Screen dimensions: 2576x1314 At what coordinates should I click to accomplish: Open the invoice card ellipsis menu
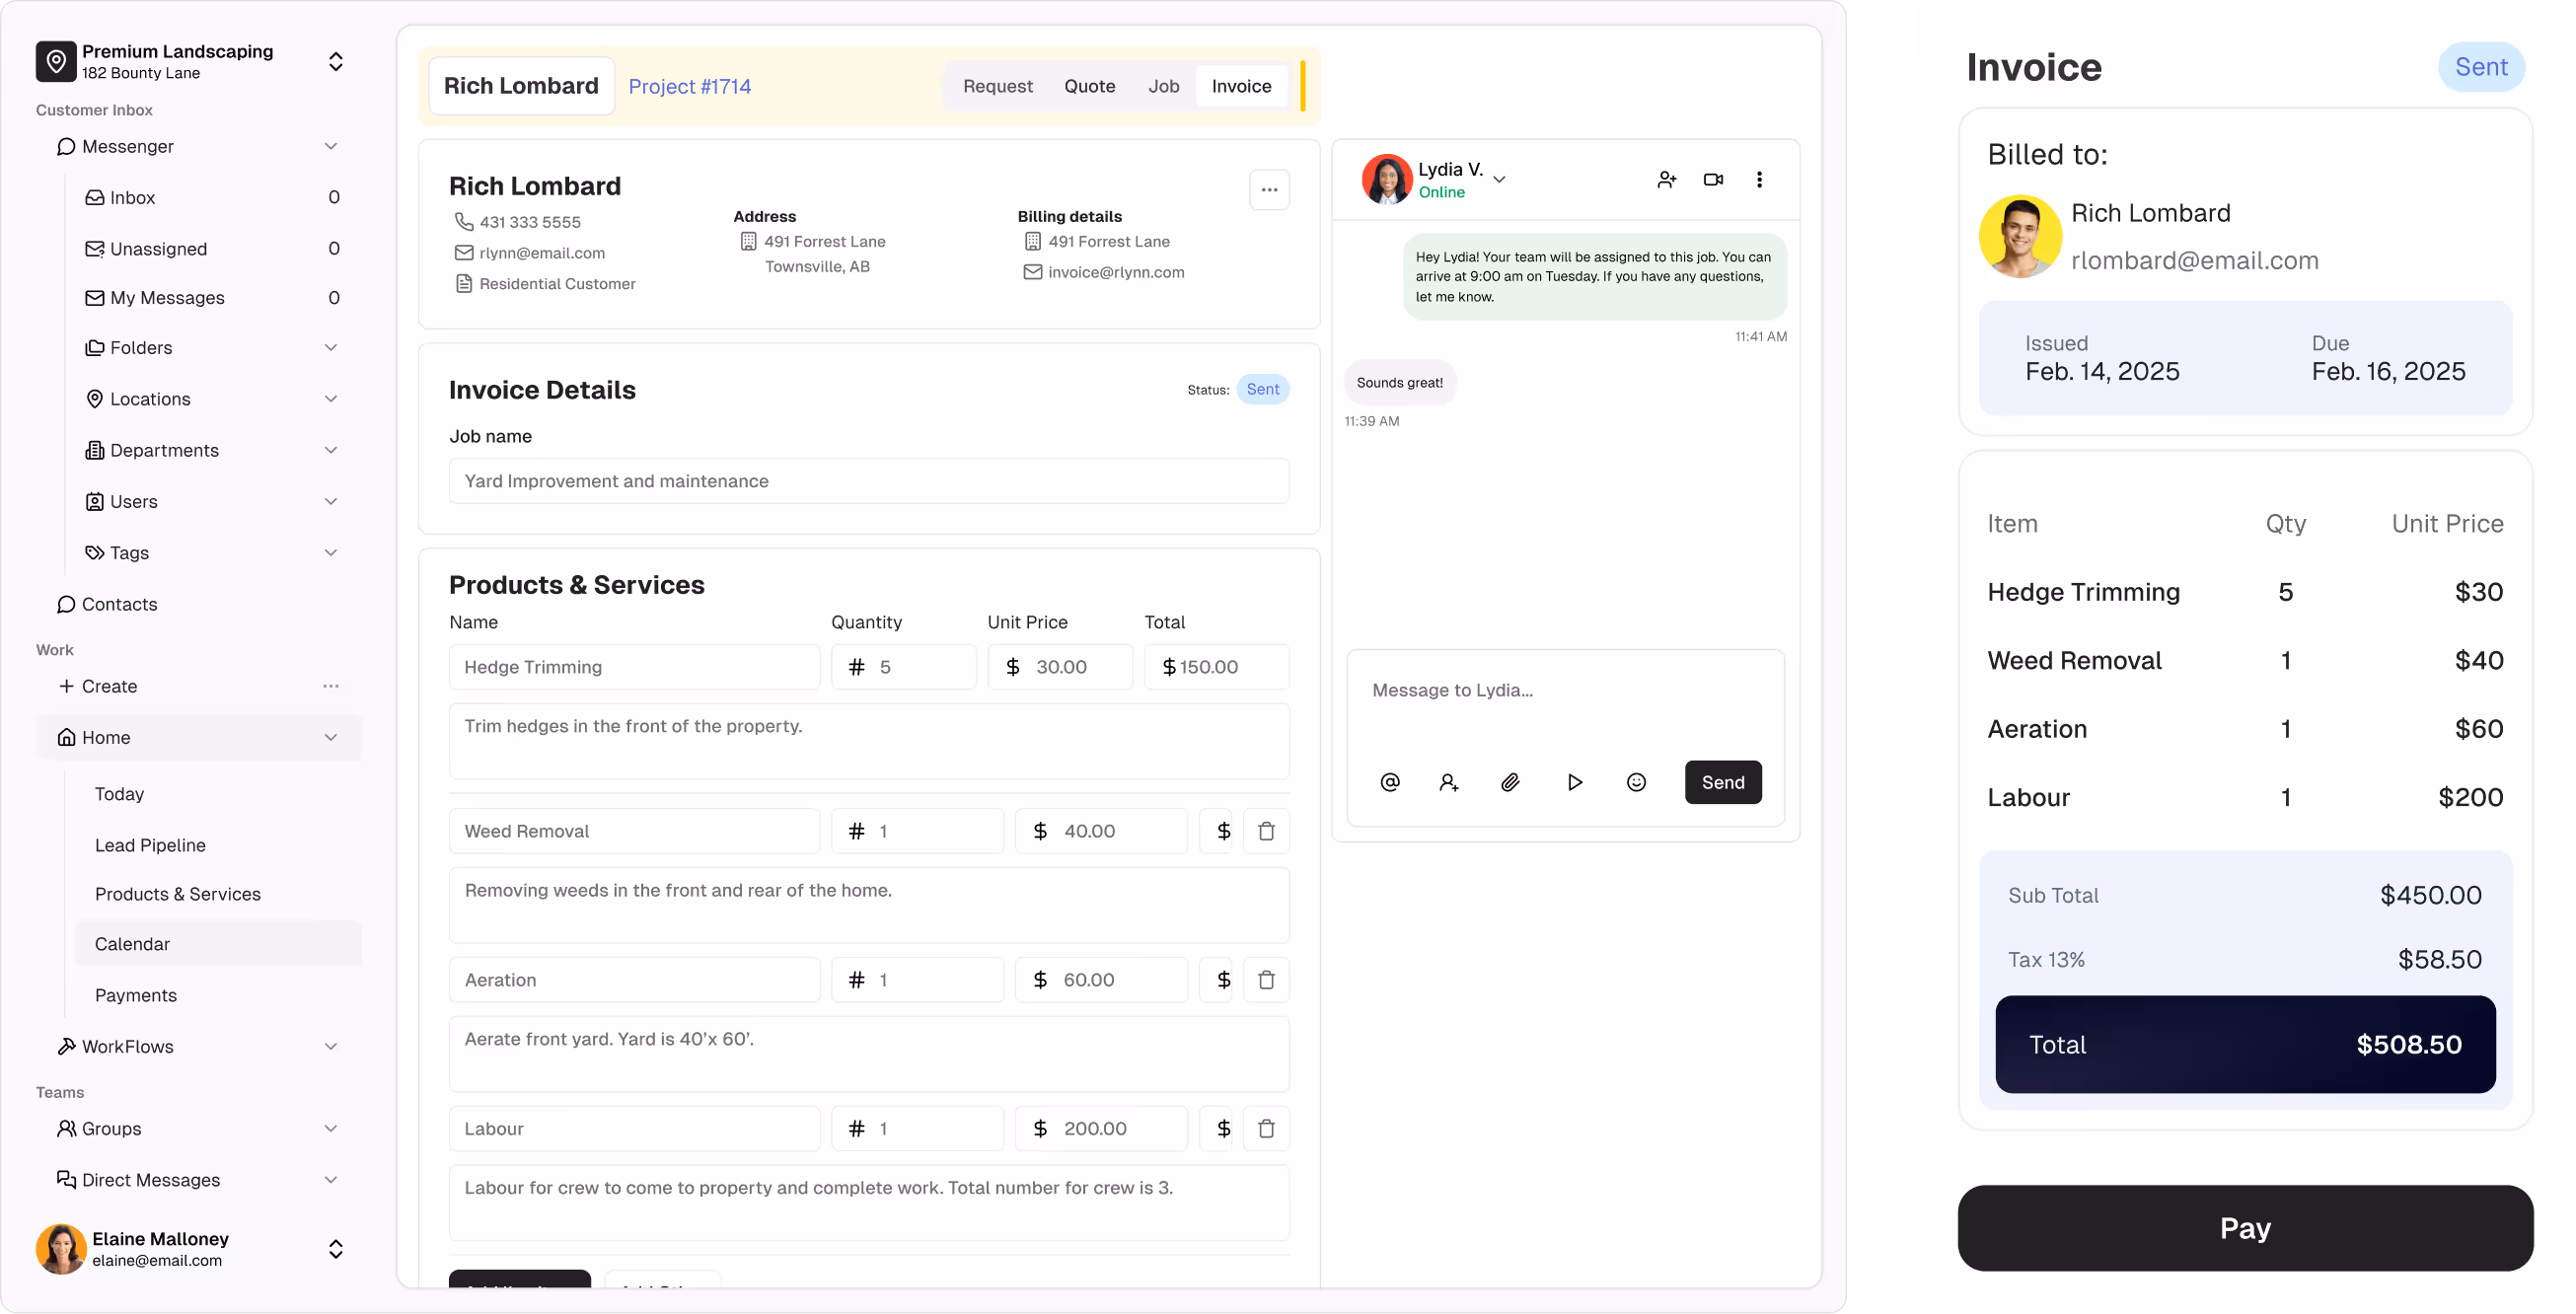(1269, 189)
